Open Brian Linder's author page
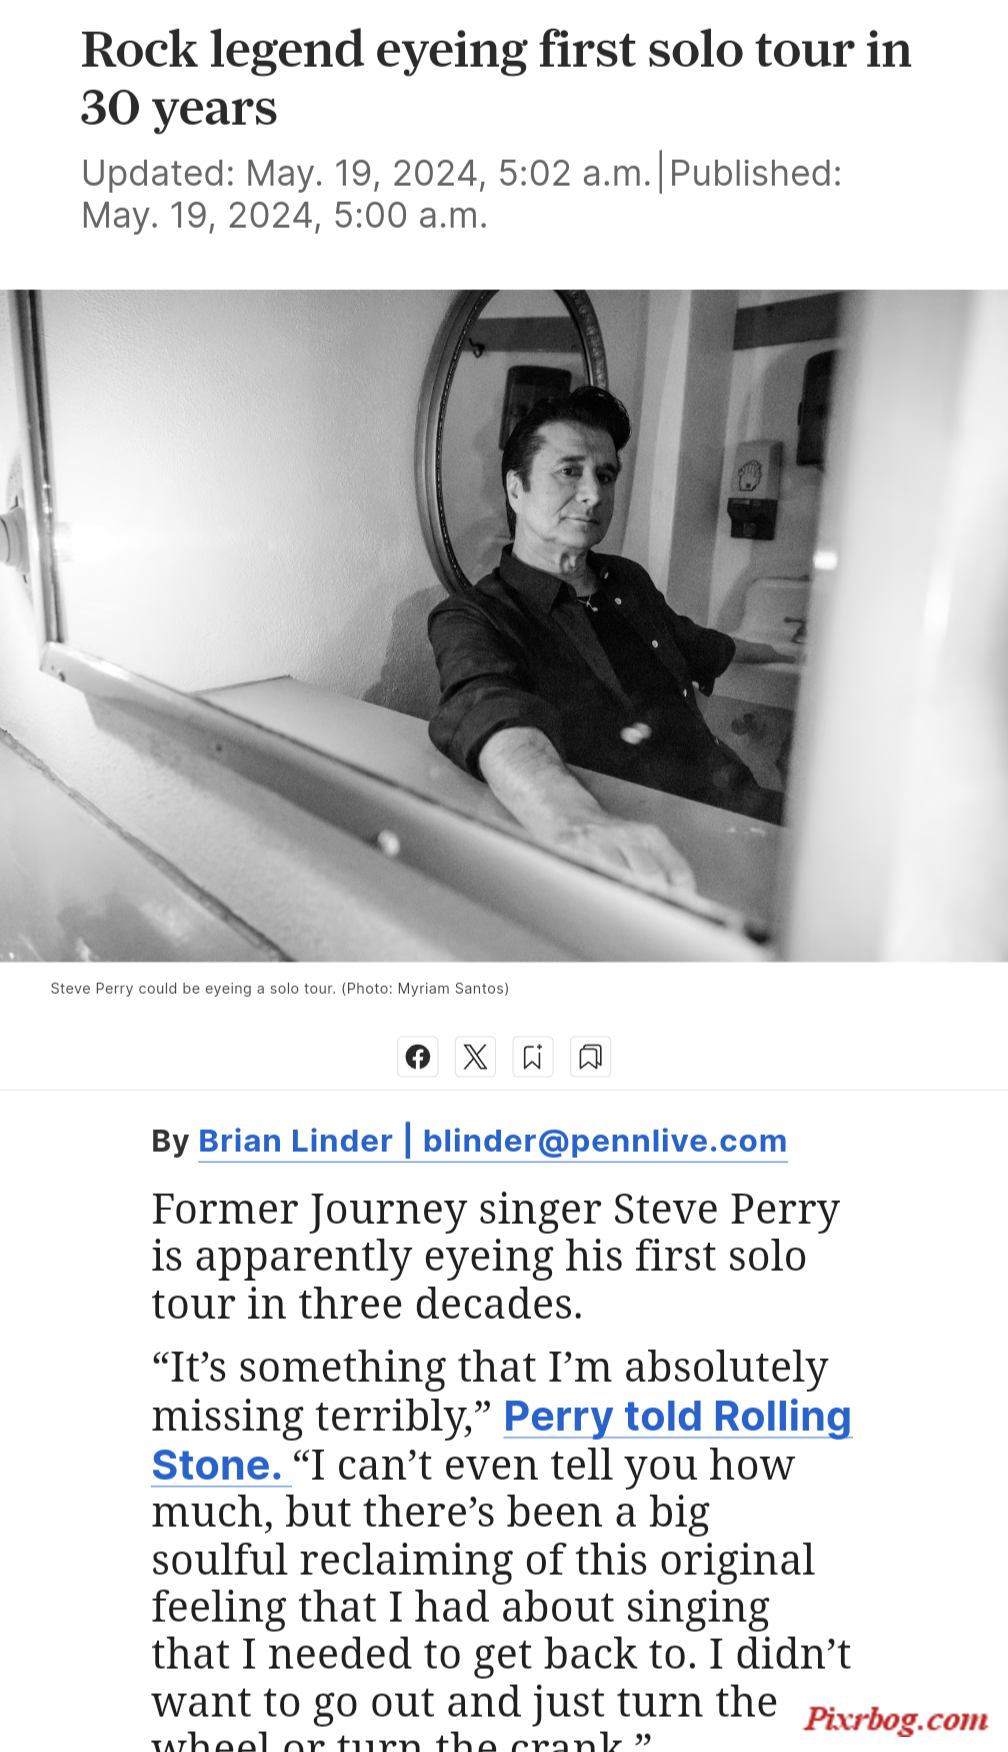The width and height of the screenshot is (1008, 1752). pyautogui.click(x=296, y=1141)
